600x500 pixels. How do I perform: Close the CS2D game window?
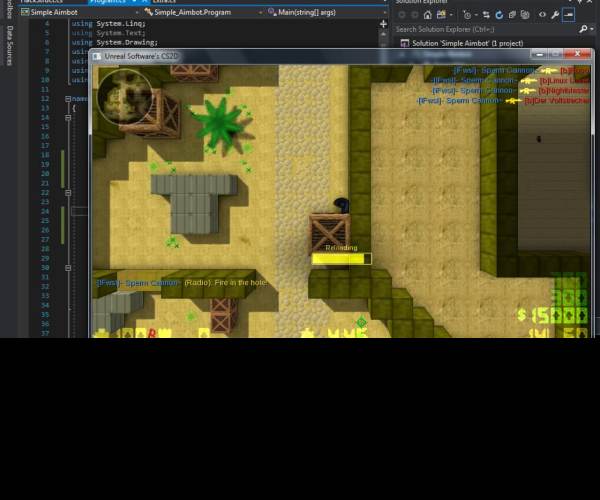tap(578, 54)
